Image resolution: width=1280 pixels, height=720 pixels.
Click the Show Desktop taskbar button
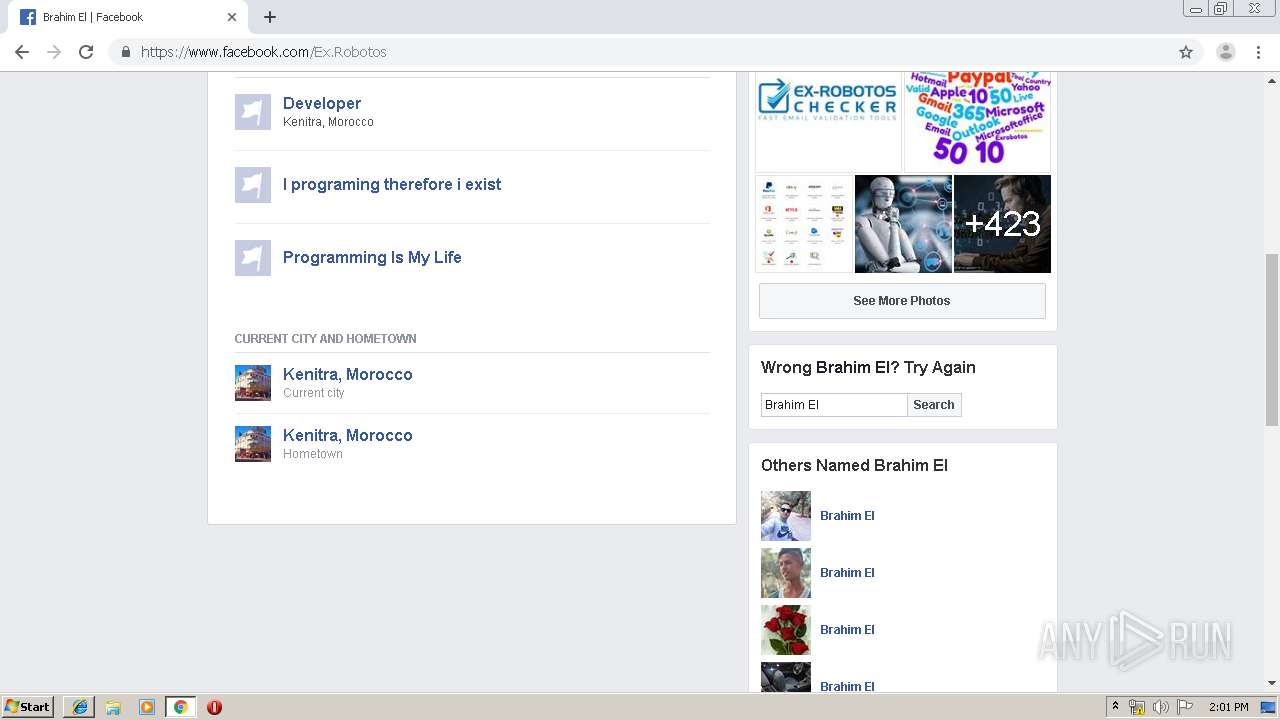(1269, 707)
